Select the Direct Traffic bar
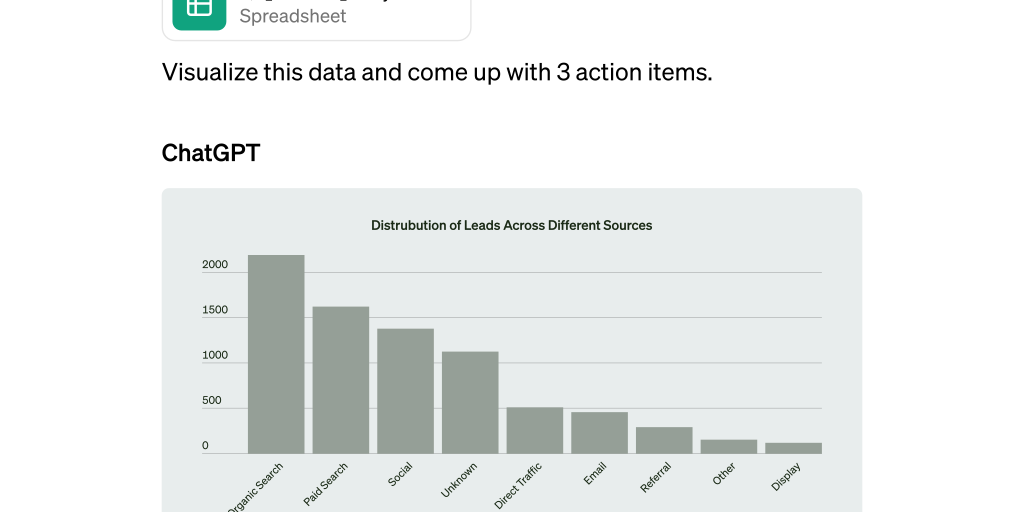Screen dimensions: 1024x512 coord(534,430)
